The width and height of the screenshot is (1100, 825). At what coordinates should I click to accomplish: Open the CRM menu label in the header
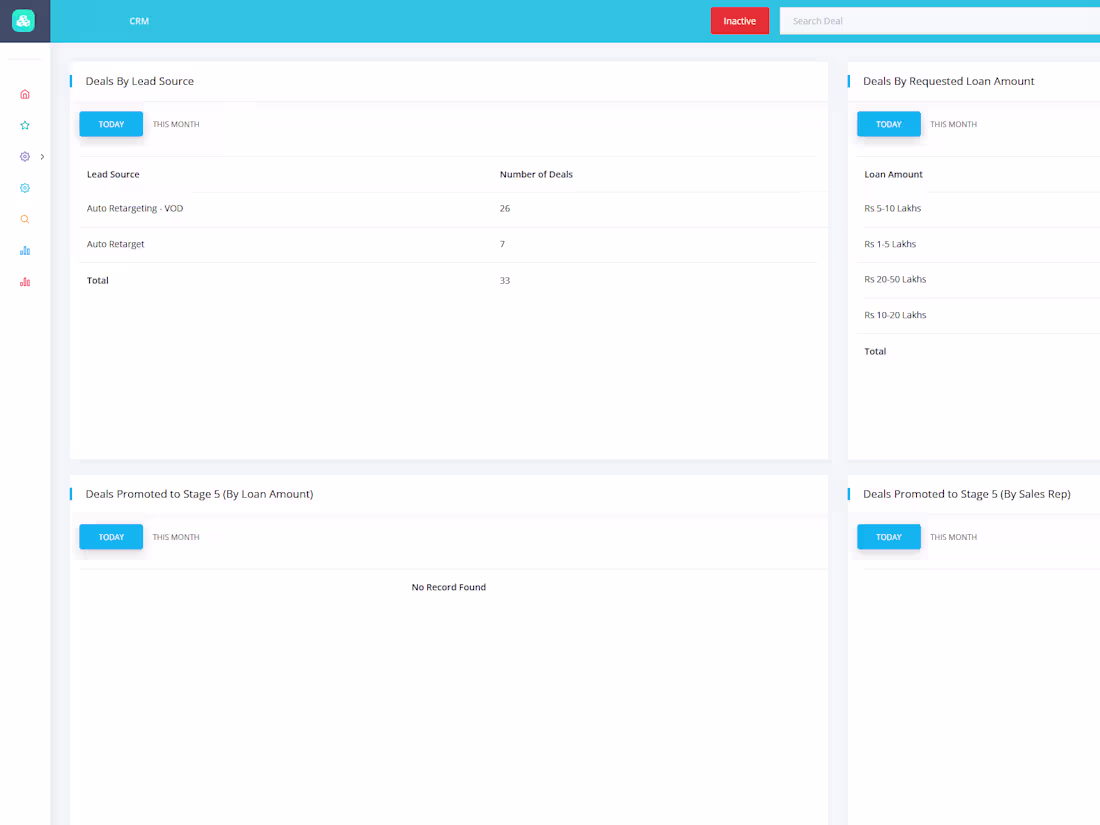pyautogui.click(x=139, y=20)
